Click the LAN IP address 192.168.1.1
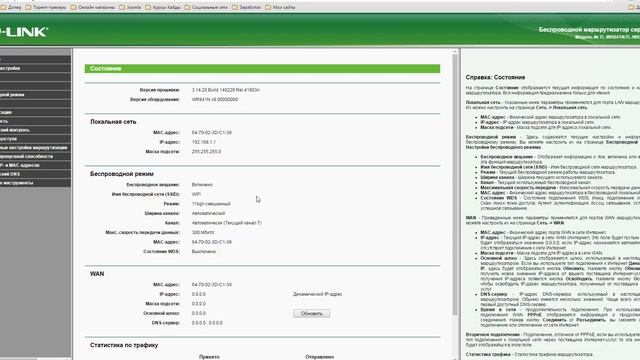The width and height of the screenshot is (640, 360). [204, 142]
